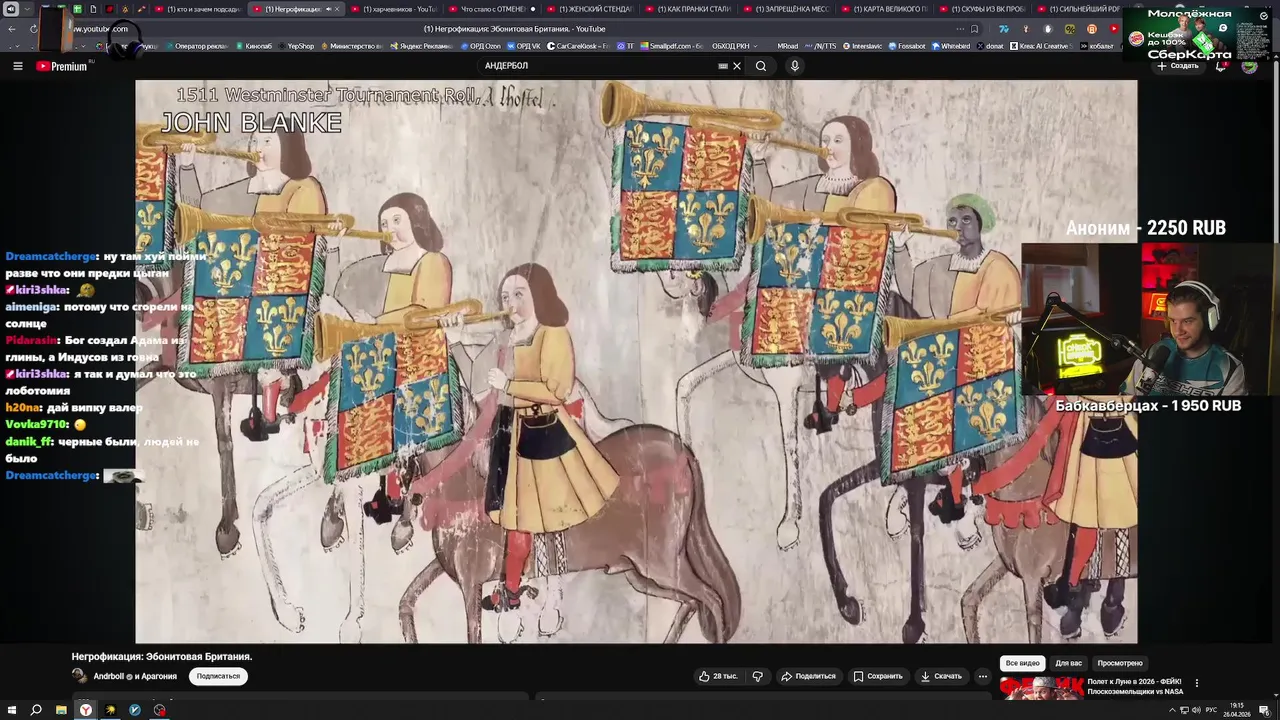Screen dimensions: 1280x720
Task: Open YouTube notifications bell
Action: point(1221,66)
